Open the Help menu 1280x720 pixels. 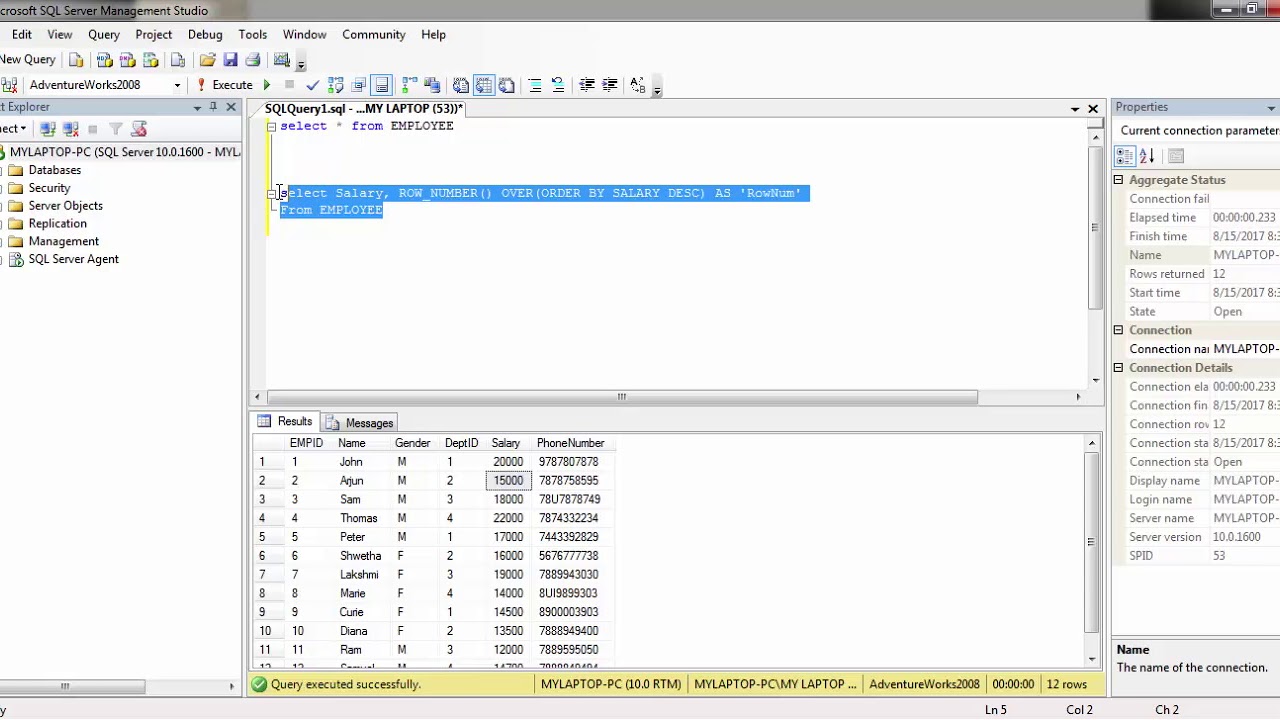[433, 34]
